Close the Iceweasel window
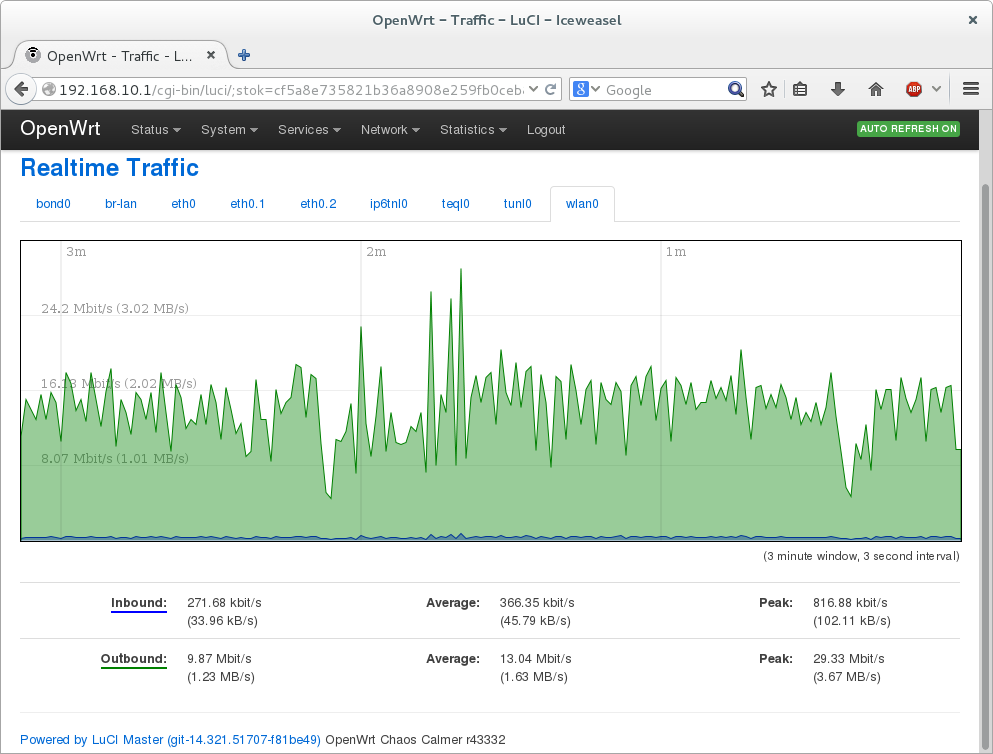Image resolution: width=993 pixels, height=754 pixels. coord(973,20)
